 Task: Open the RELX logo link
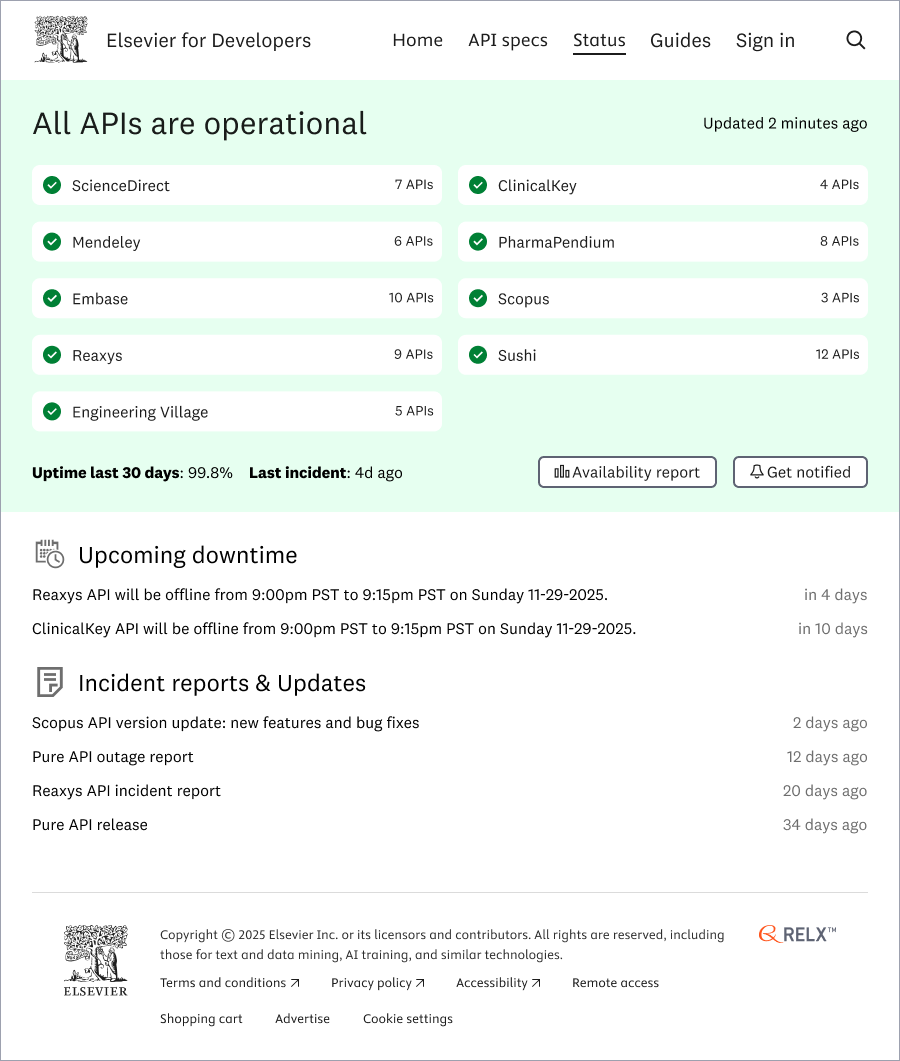(x=797, y=934)
